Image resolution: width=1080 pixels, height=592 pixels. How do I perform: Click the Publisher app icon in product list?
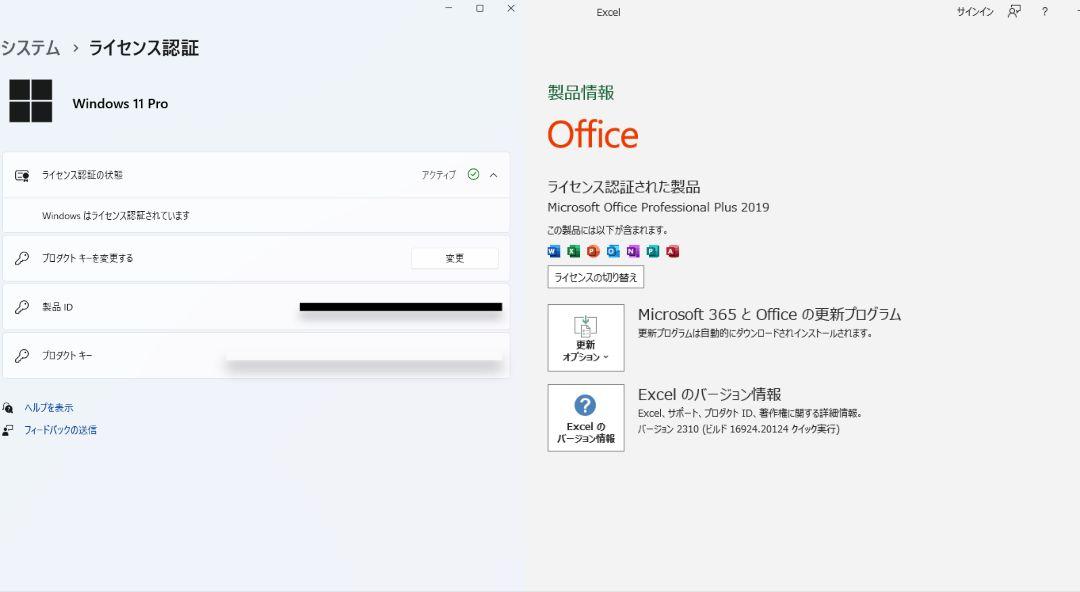[653, 251]
